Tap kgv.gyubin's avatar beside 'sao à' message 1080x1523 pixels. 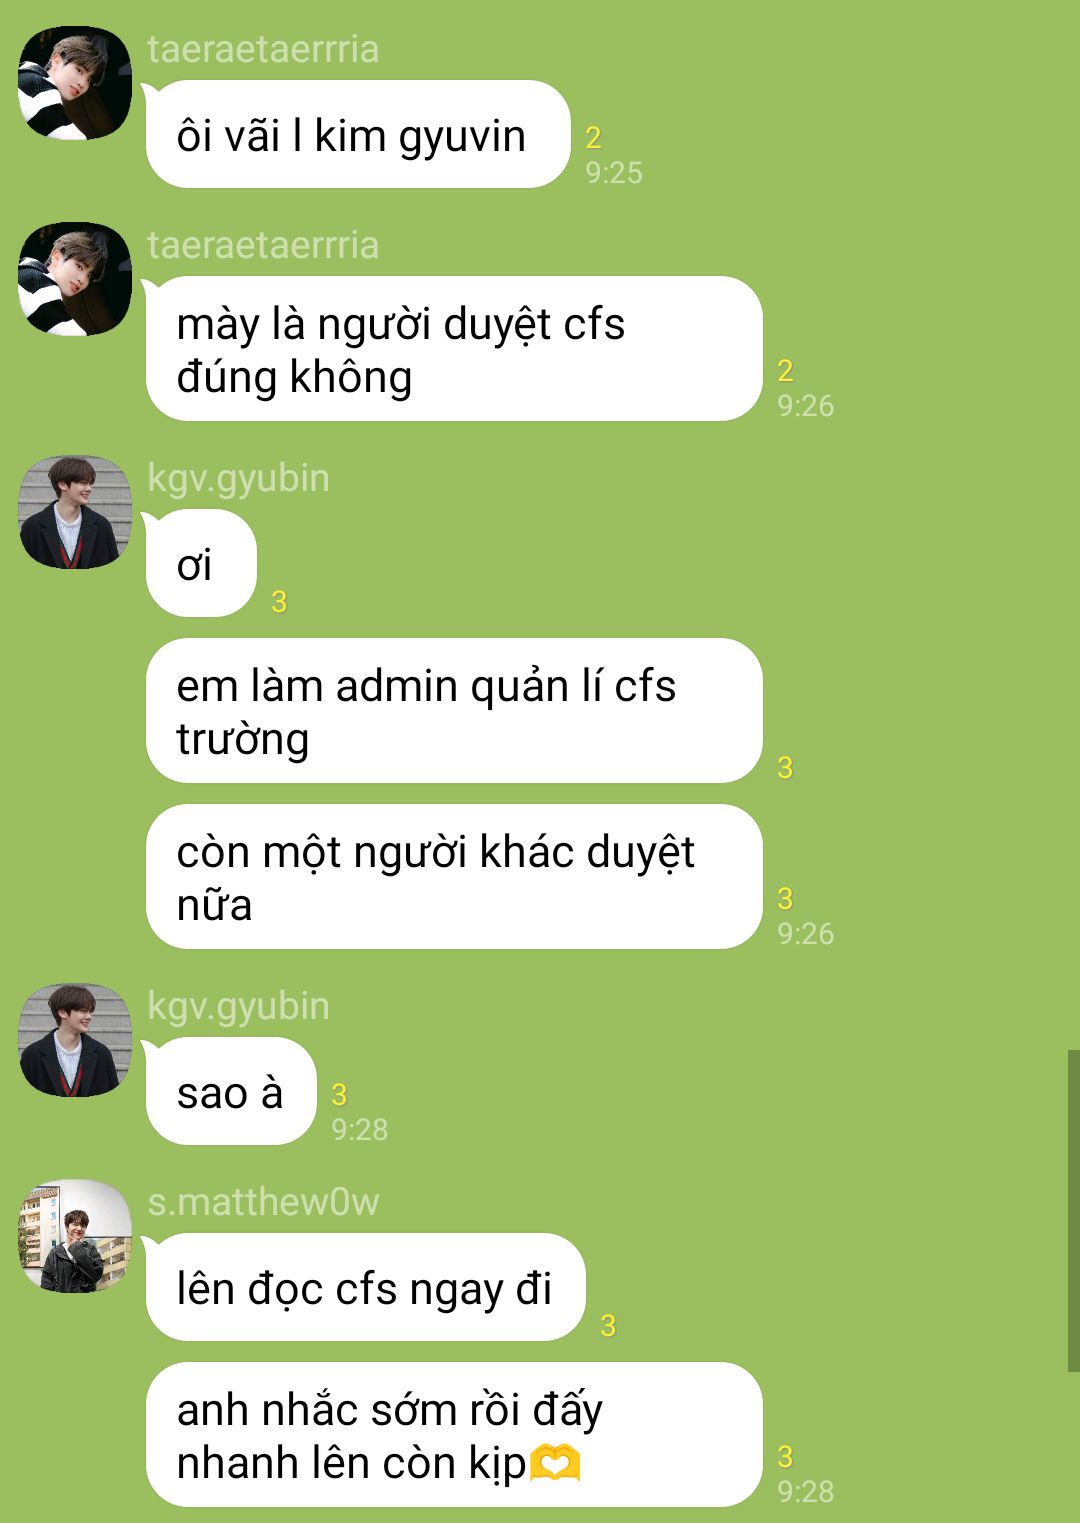(x=75, y=1040)
